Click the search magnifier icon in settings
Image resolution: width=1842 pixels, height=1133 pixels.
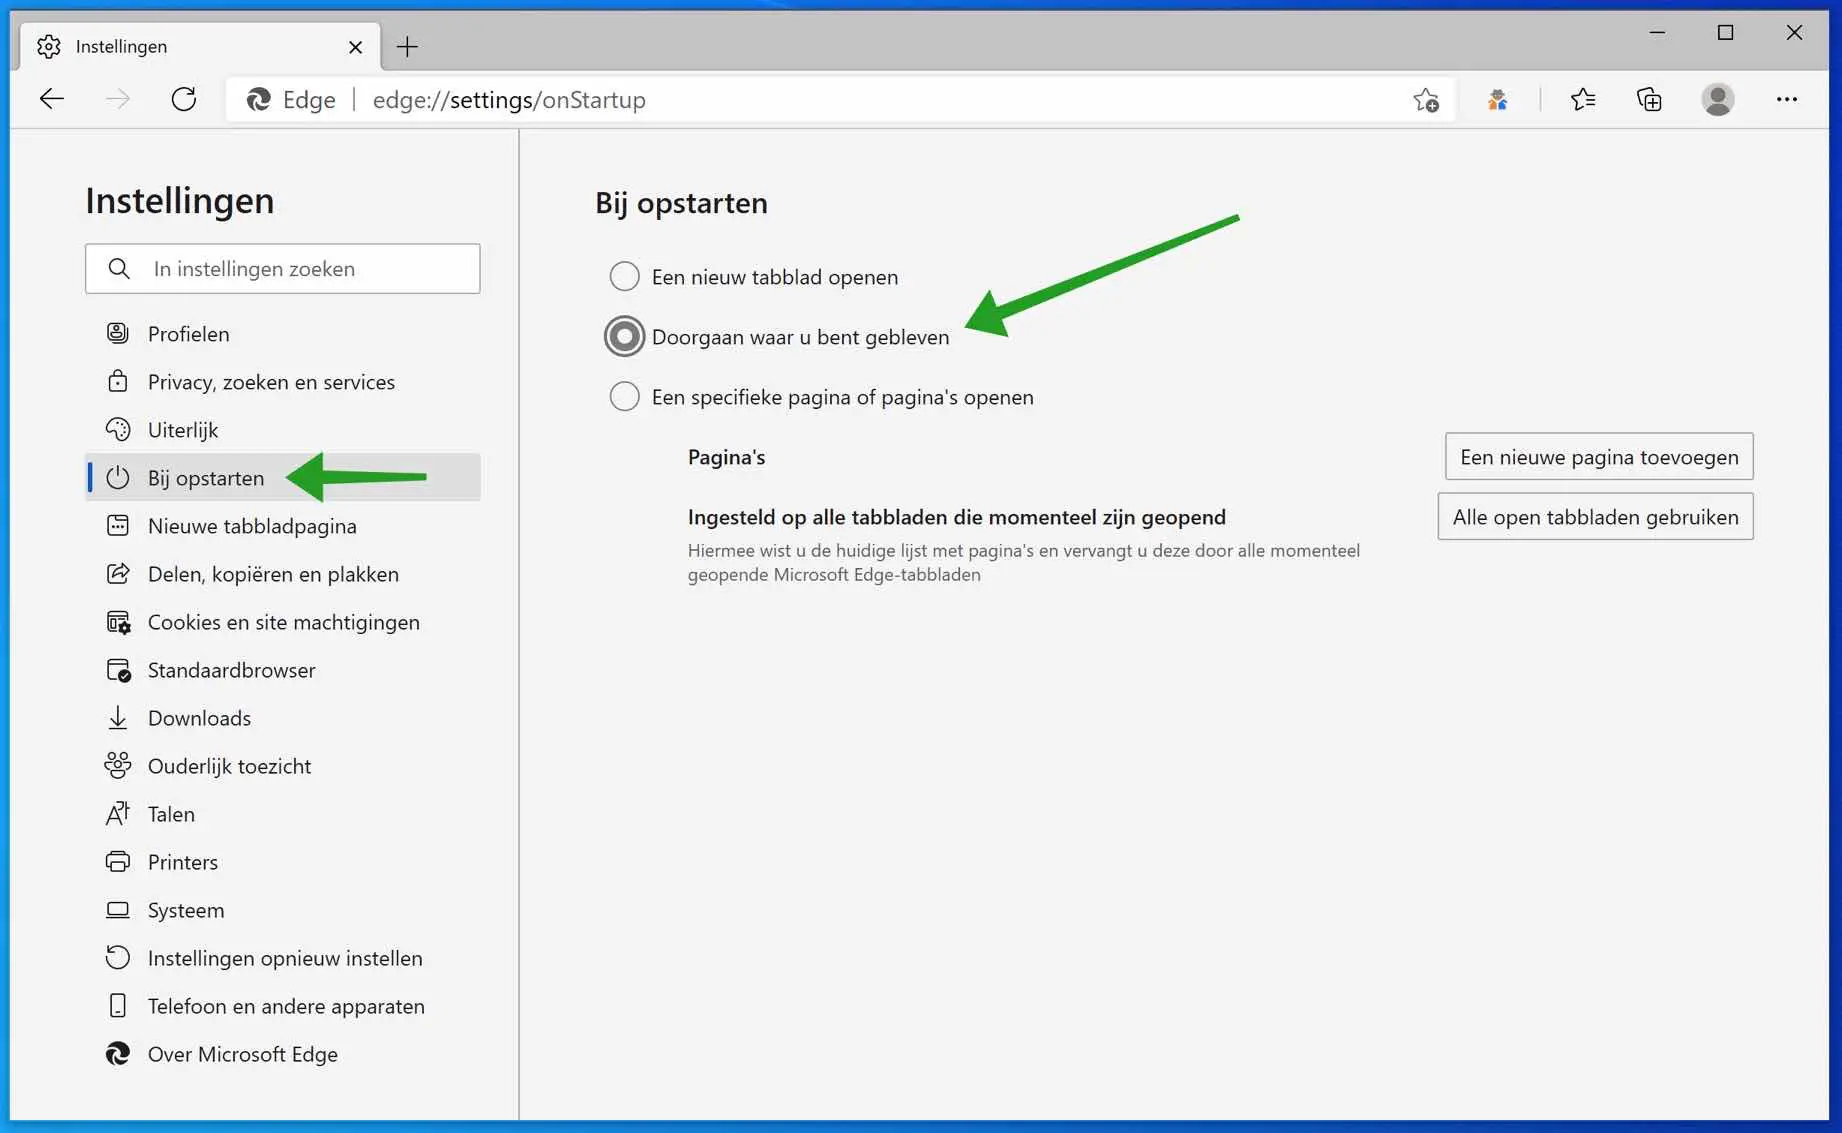119,269
